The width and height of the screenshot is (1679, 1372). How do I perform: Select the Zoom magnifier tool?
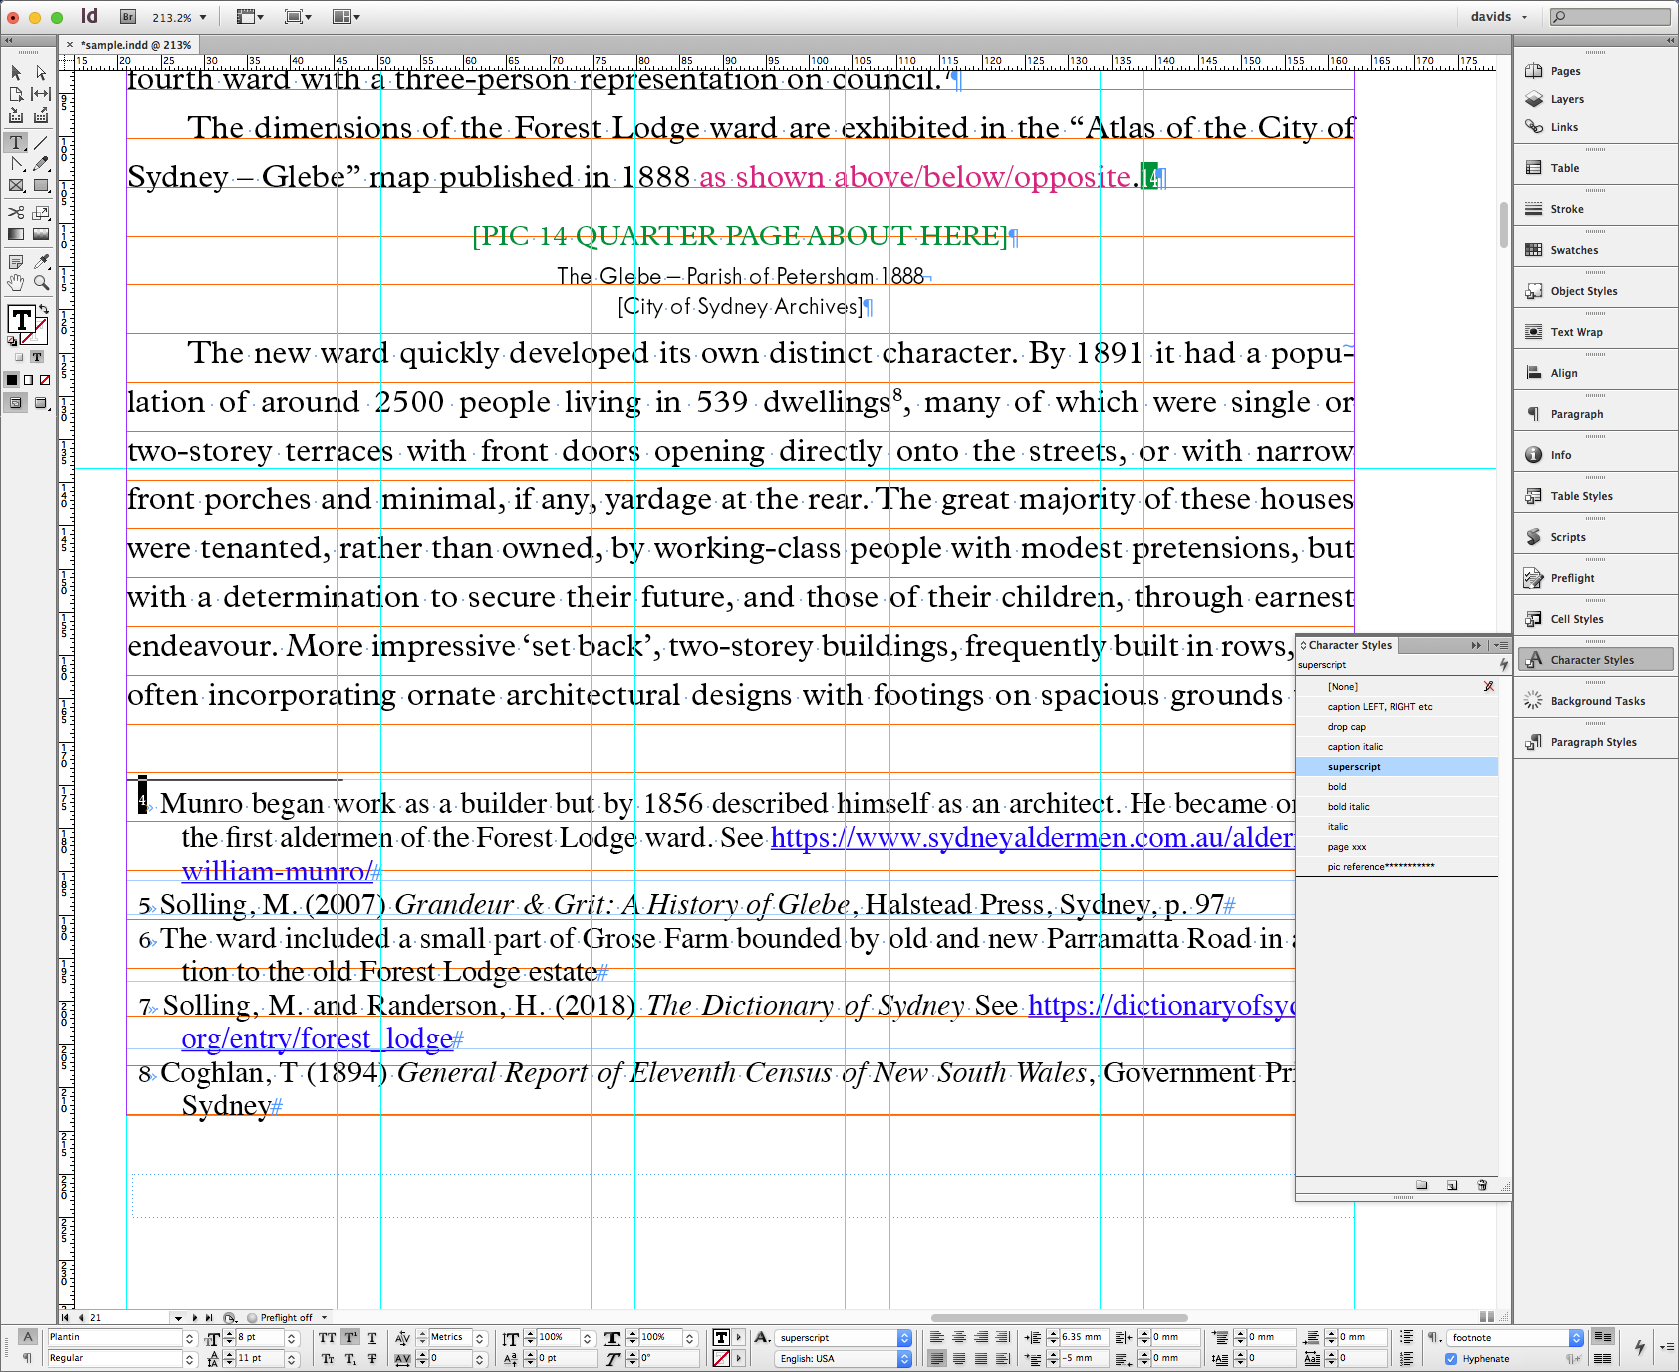click(41, 283)
